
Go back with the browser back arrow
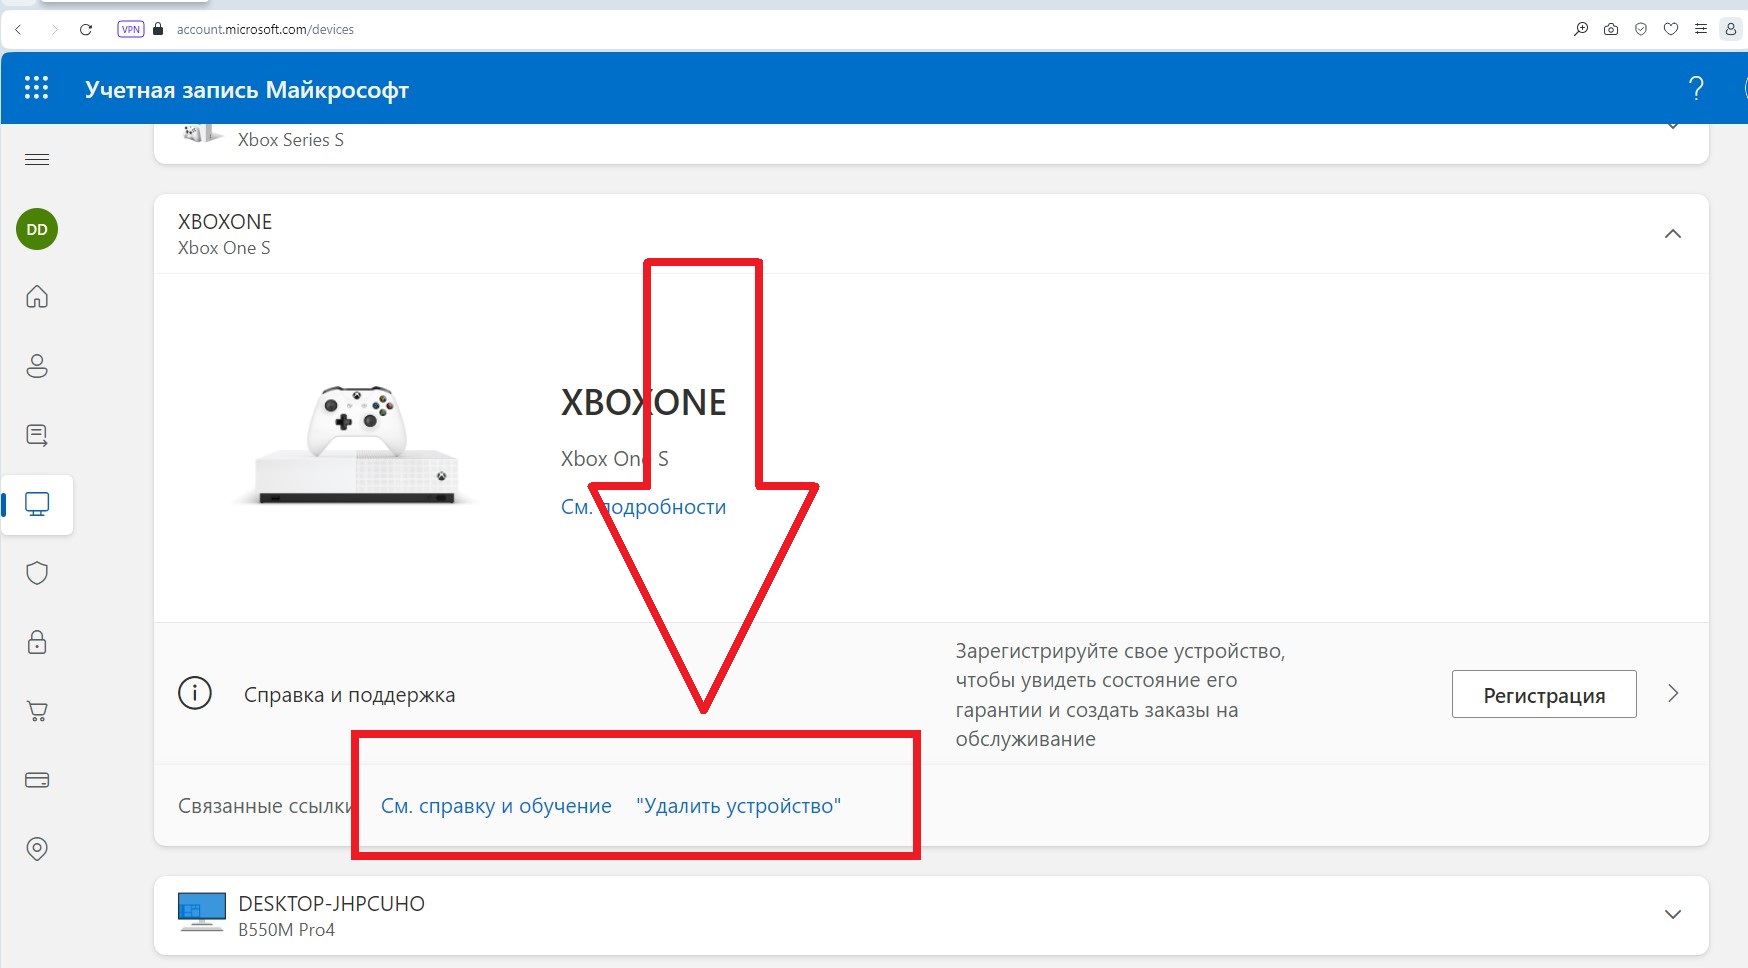click(19, 30)
